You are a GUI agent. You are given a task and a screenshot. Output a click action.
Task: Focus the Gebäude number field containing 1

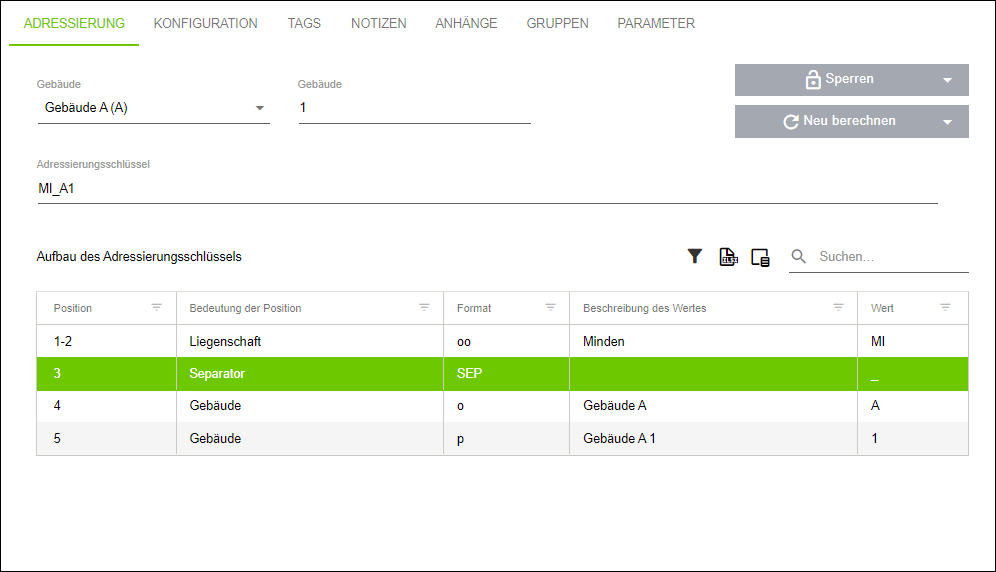click(x=415, y=107)
